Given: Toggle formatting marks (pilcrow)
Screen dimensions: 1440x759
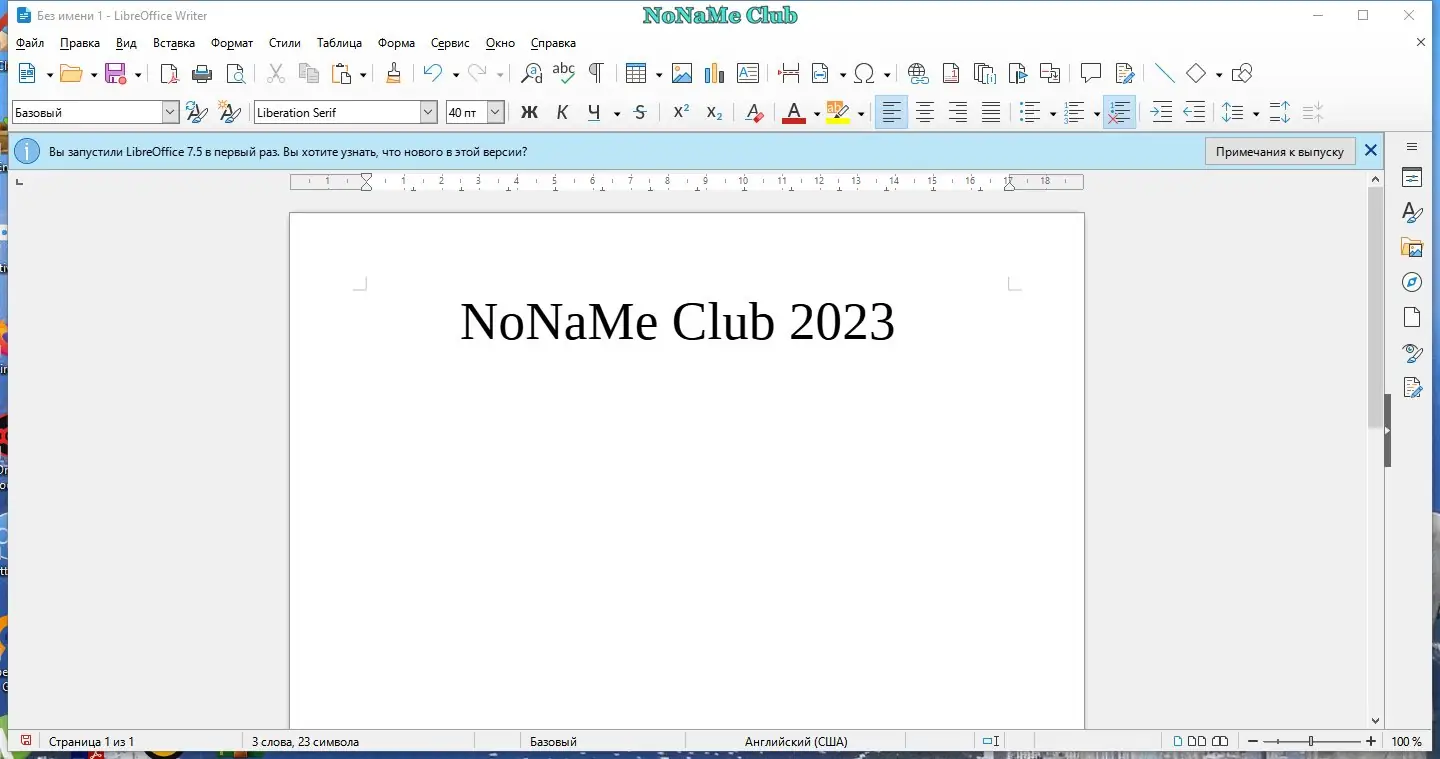Looking at the screenshot, I should tap(596, 73).
